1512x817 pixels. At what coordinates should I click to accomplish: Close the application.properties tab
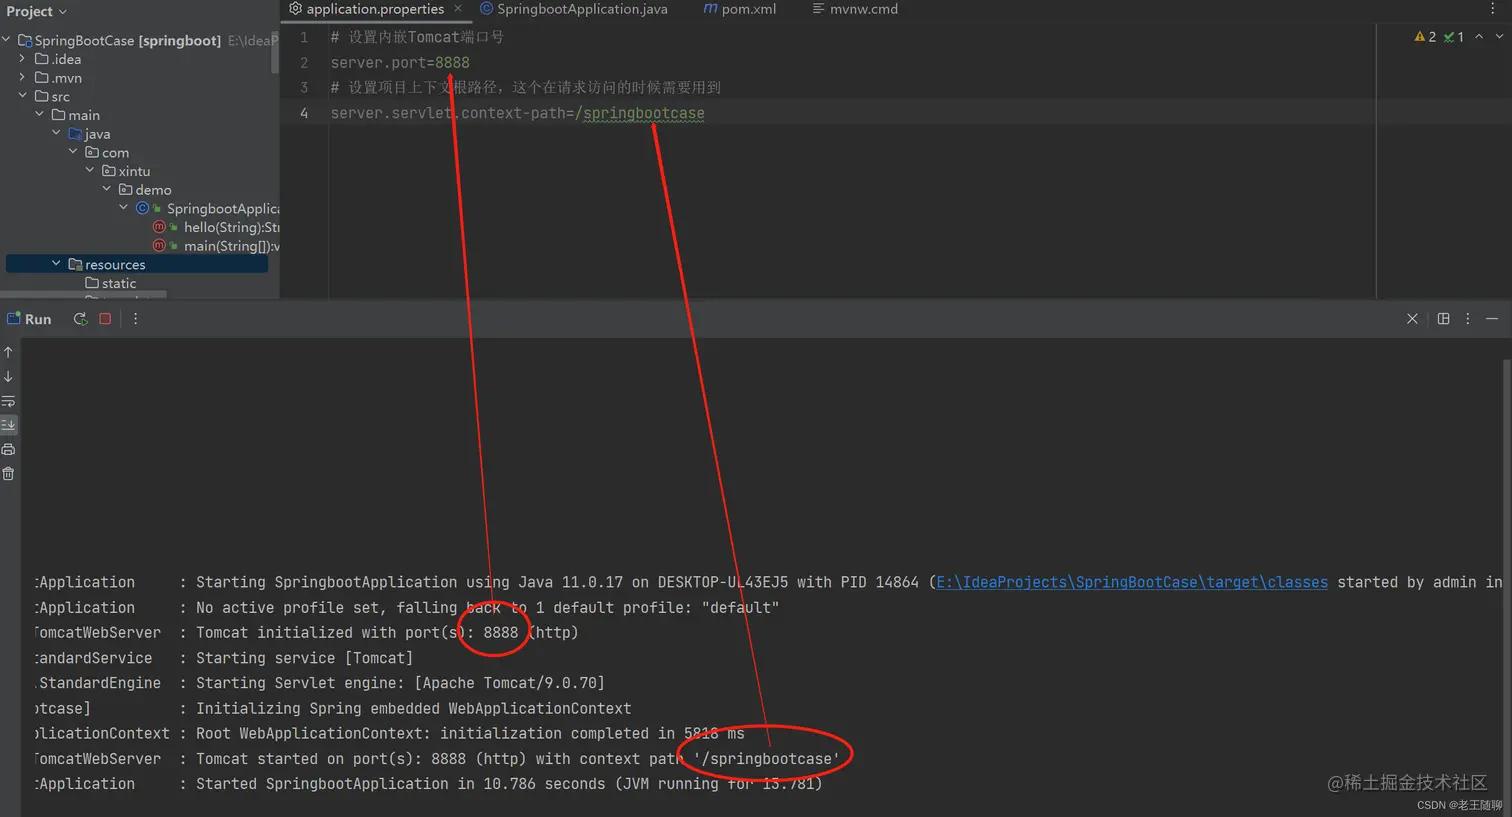[x=458, y=8]
